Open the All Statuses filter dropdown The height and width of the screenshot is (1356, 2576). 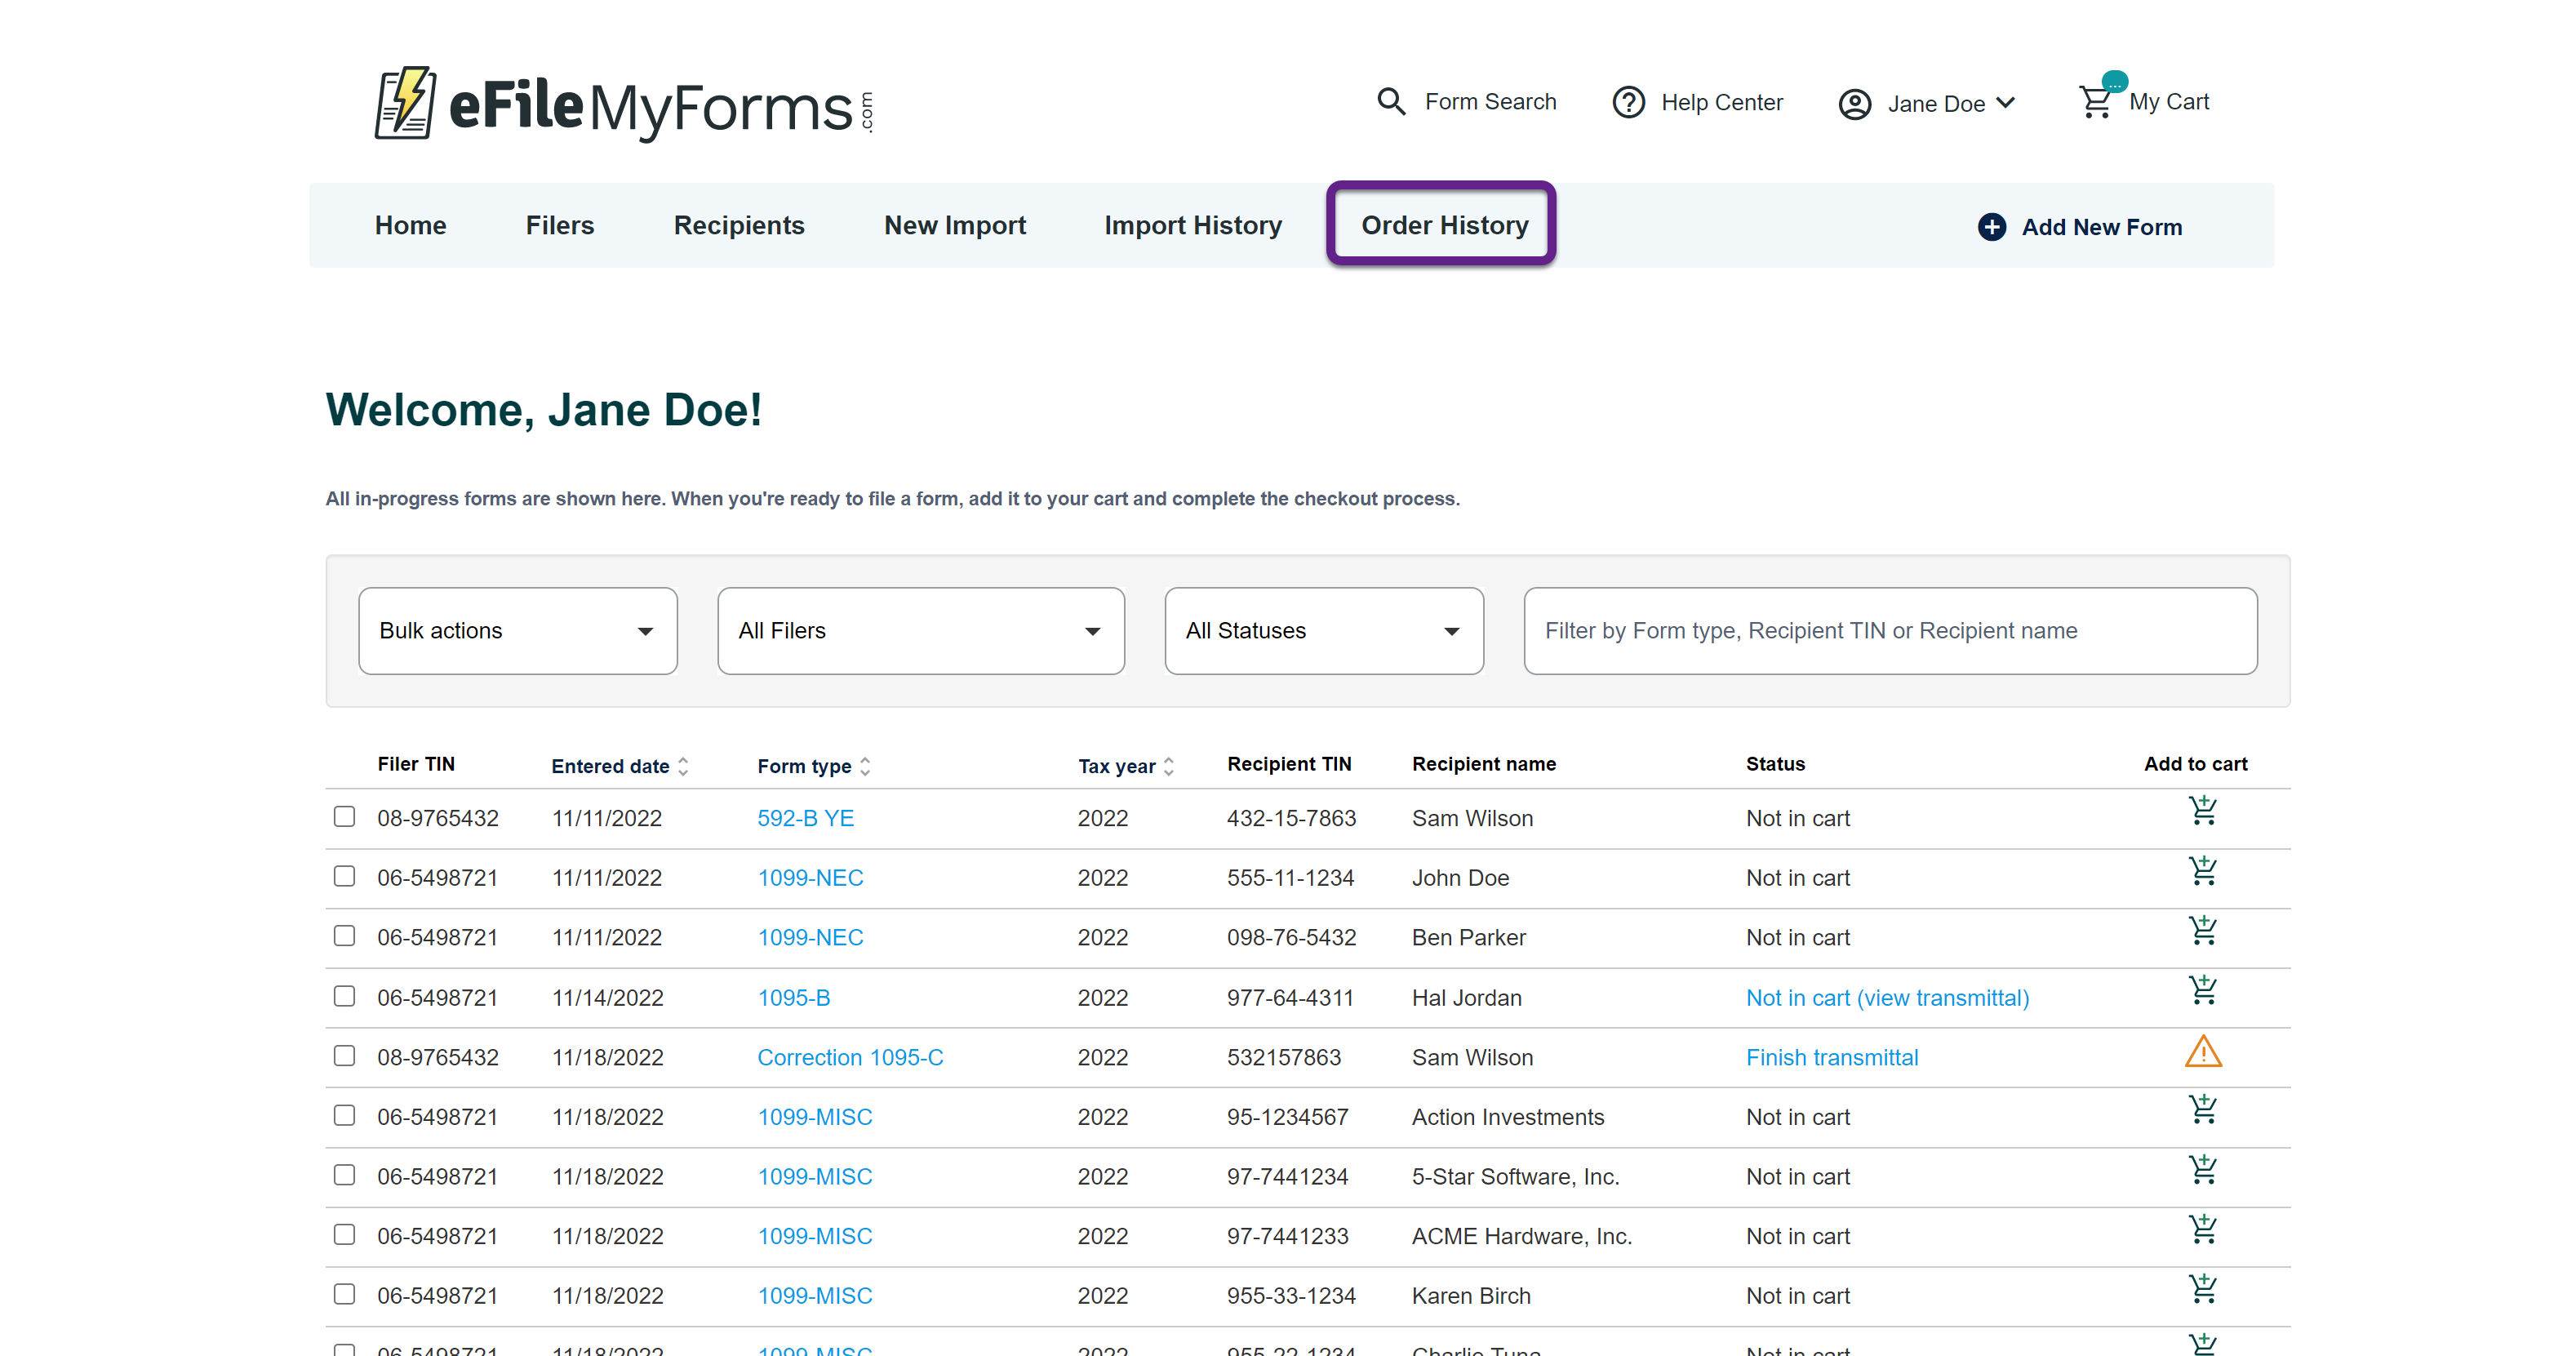(x=1323, y=631)
